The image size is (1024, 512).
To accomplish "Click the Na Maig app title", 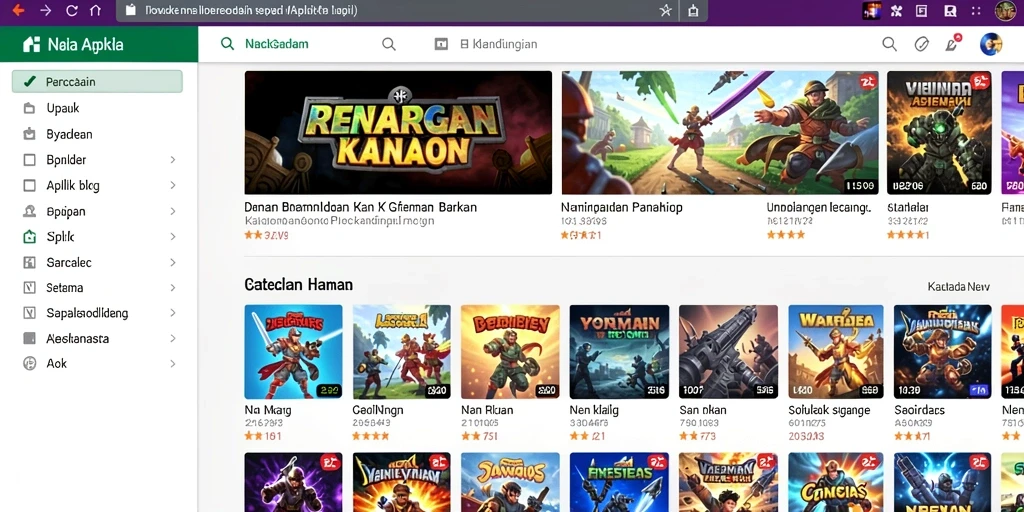I will click(x=268, y=410).
